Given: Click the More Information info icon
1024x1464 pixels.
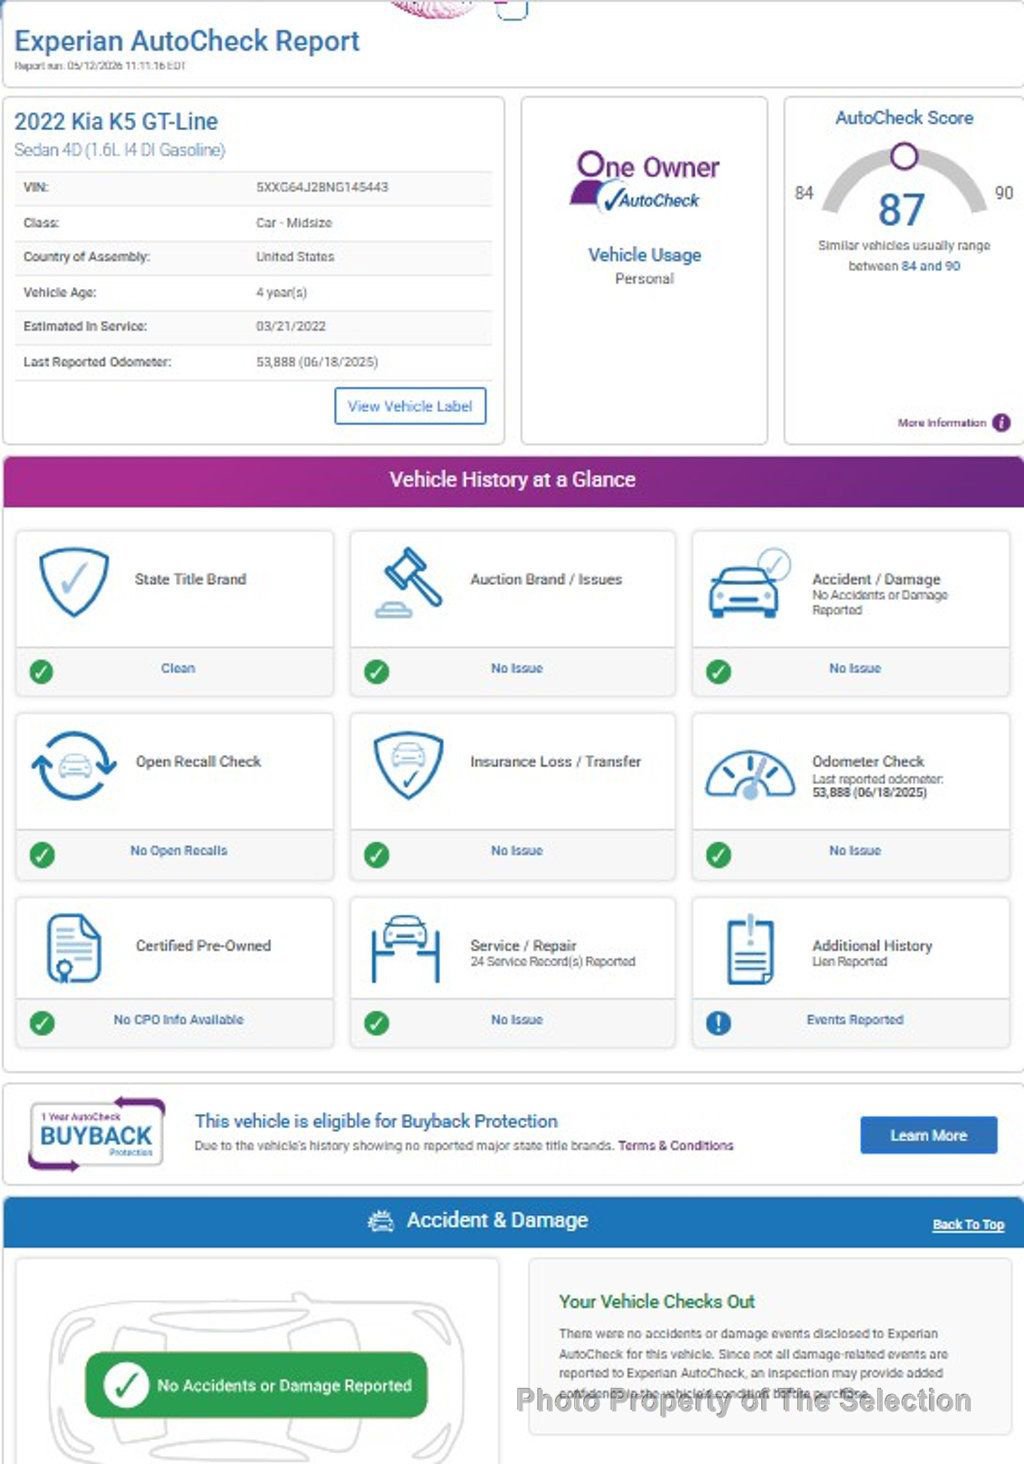Looking at the screenshot, I should (1001, 423).
